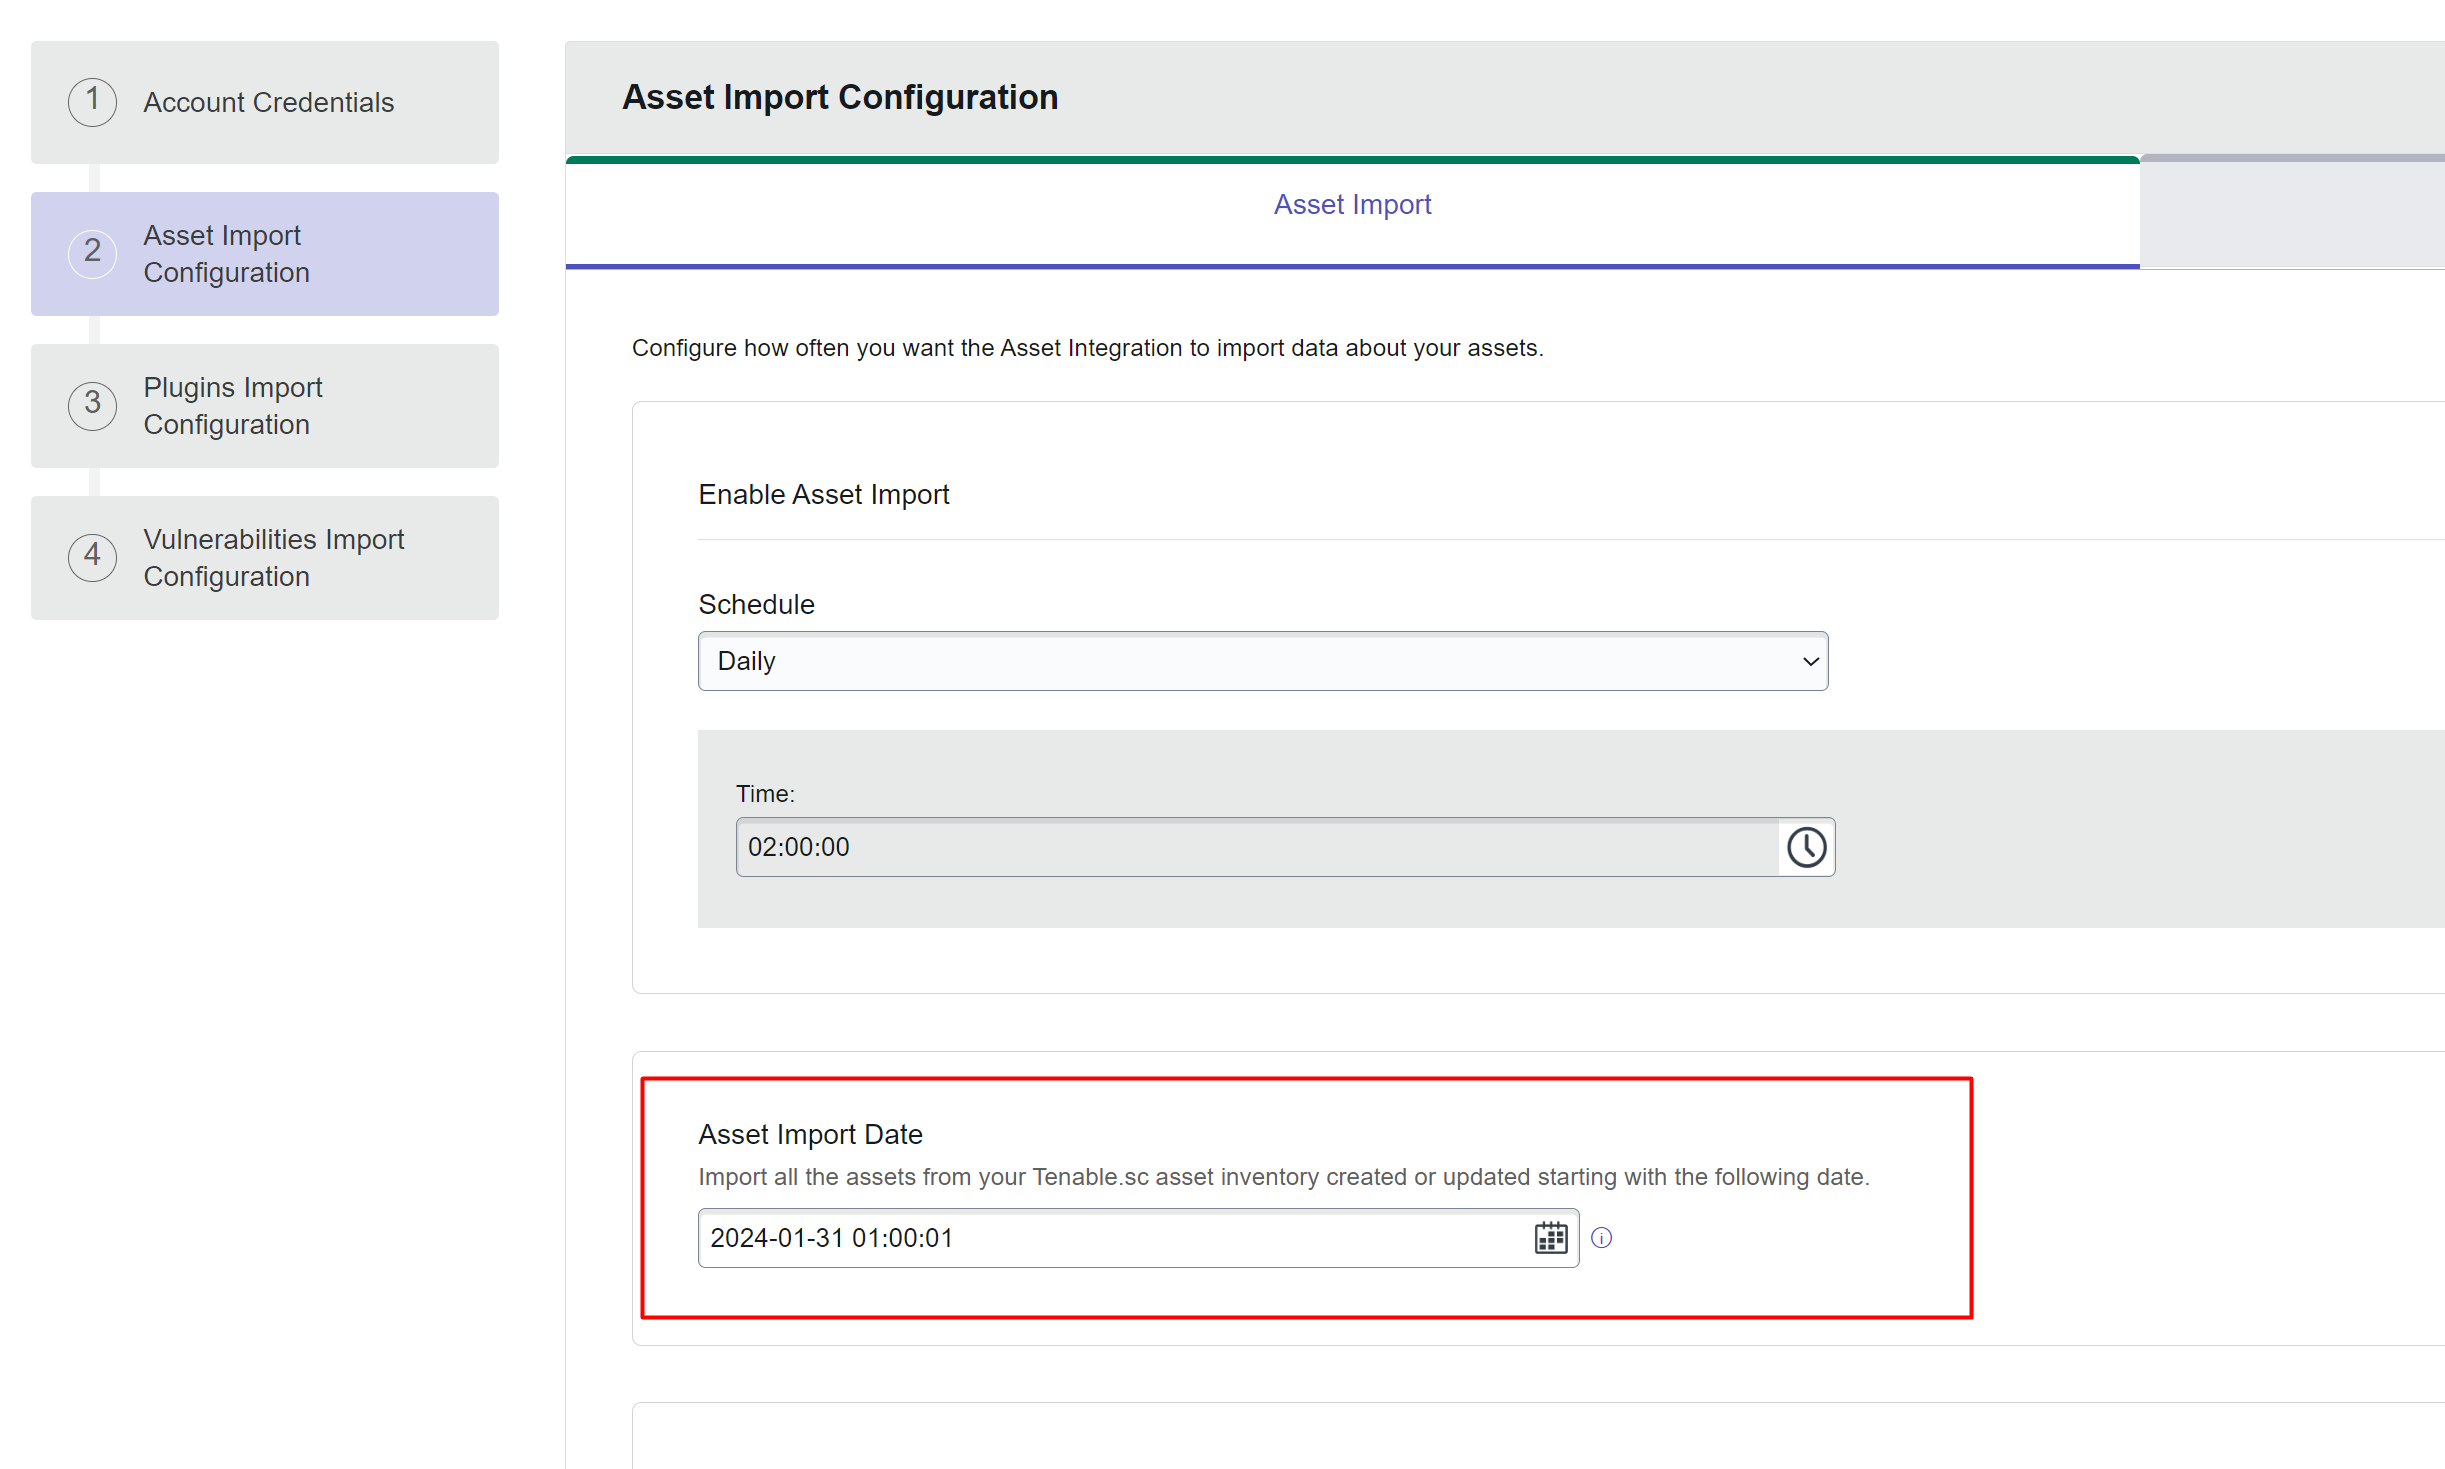
Task: Click the step 4 number circle
Action: pos(92,557)
